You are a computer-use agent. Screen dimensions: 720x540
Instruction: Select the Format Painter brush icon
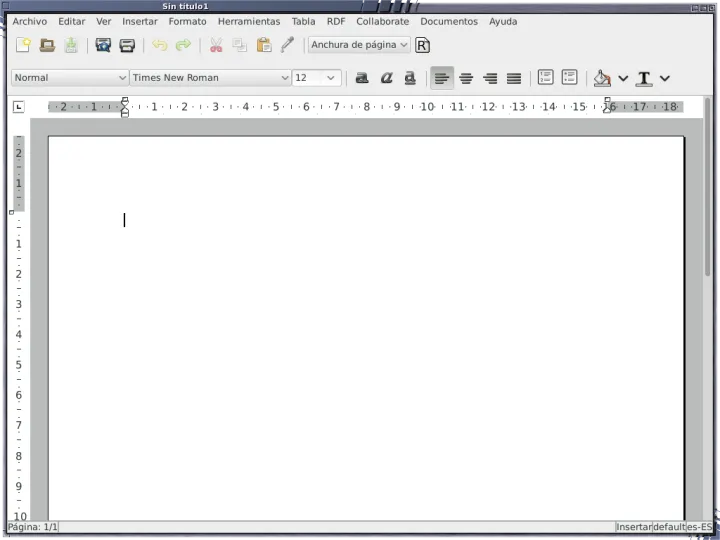click(x=288, y=45)
